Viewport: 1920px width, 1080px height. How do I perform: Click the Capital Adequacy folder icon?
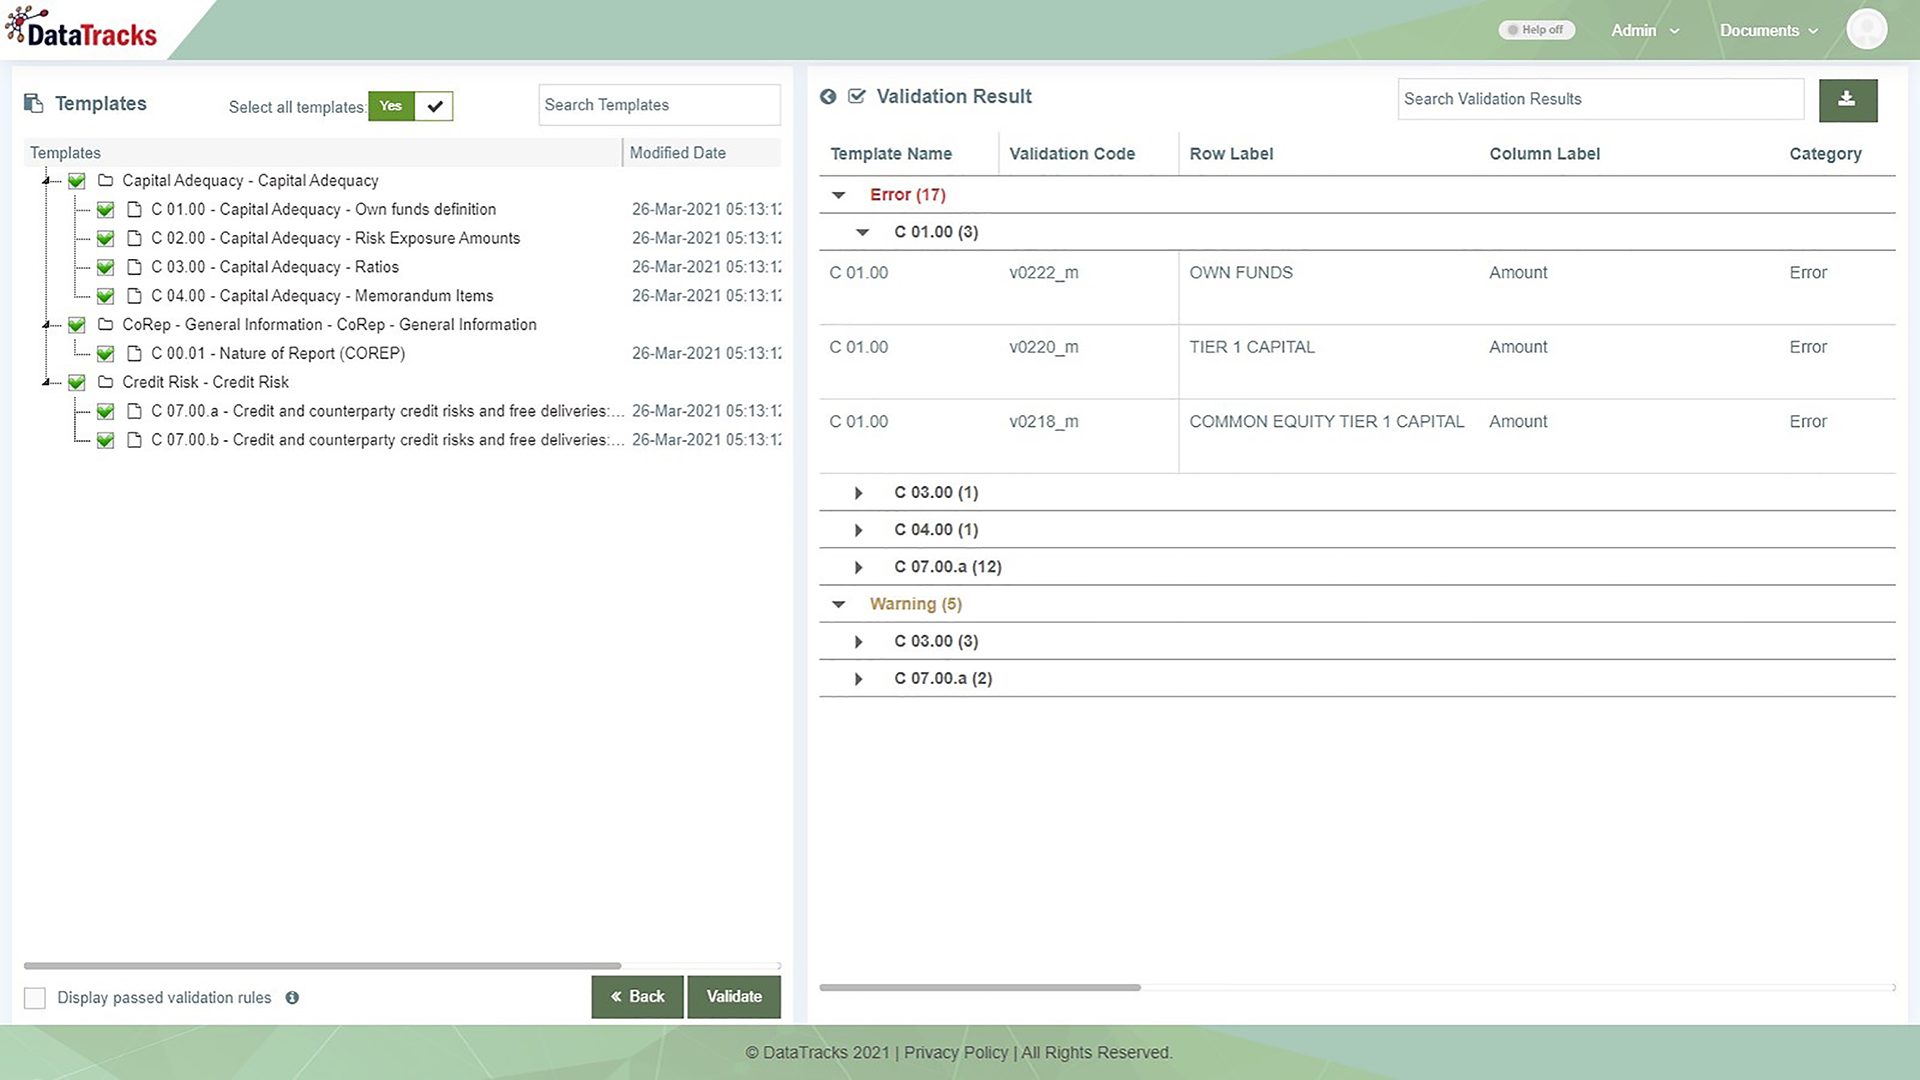105,181
